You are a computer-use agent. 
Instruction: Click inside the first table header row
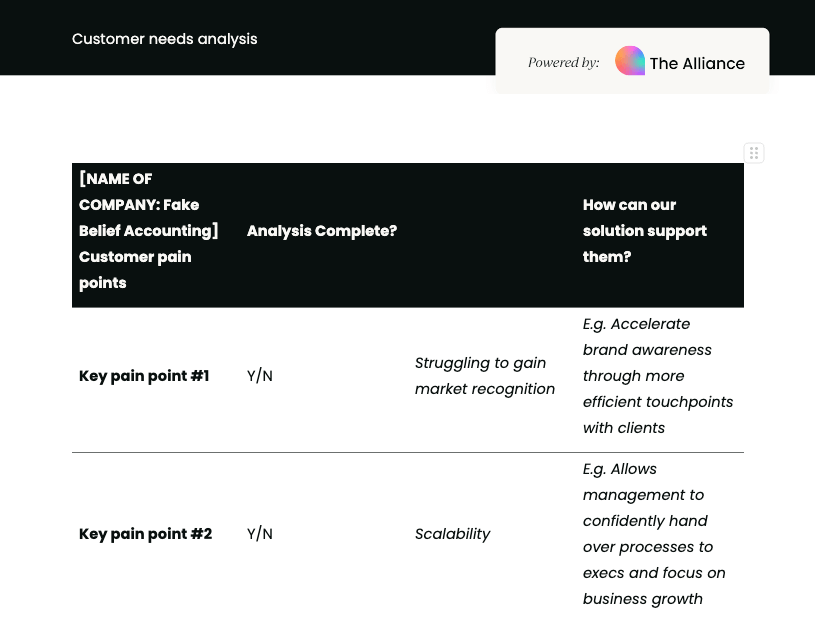tap(400, 235)
